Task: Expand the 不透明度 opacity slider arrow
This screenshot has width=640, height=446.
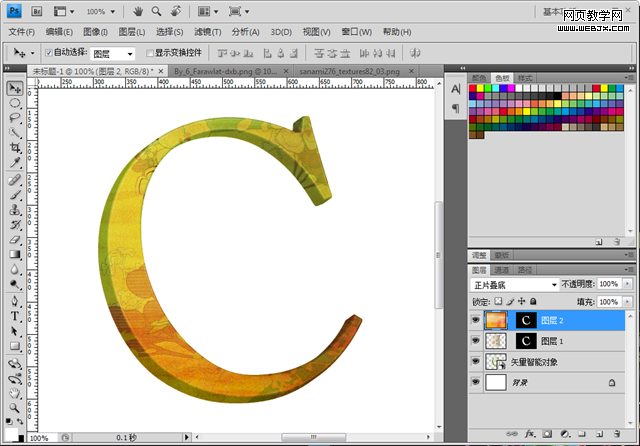Action: [628, 284]
